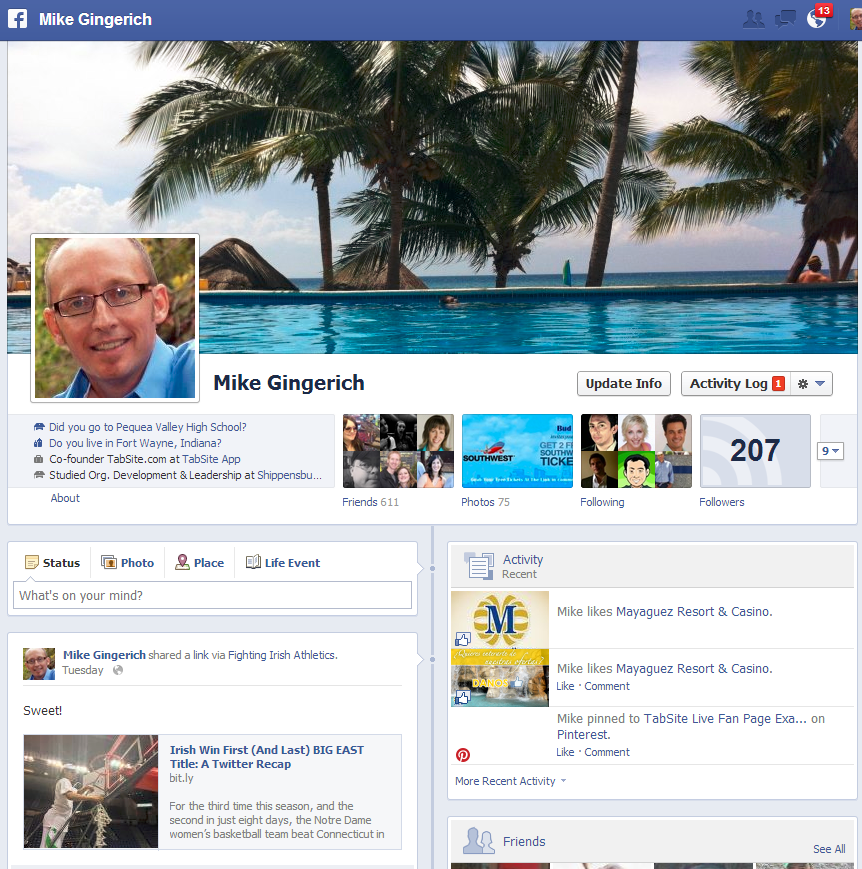
Task: Click the Update Info button
Action: (623, 383)
